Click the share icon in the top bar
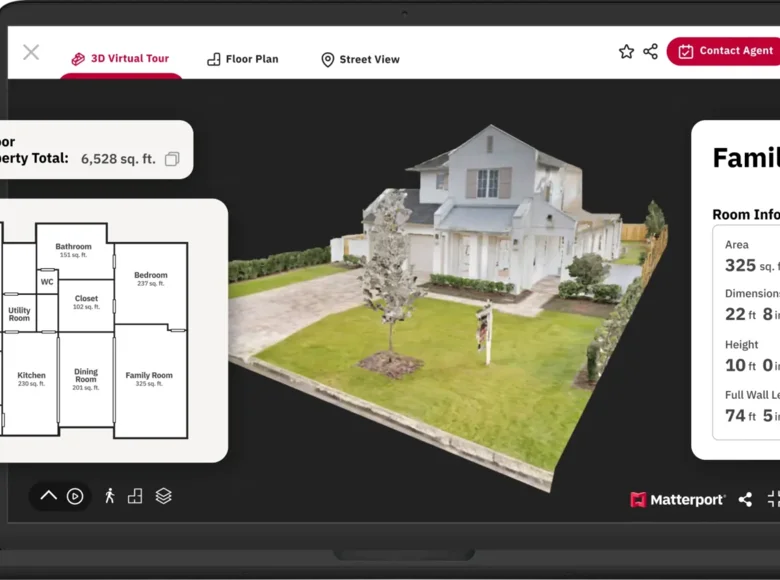The height and width of the screenshot is (580, 780). (x=650, y=51)
